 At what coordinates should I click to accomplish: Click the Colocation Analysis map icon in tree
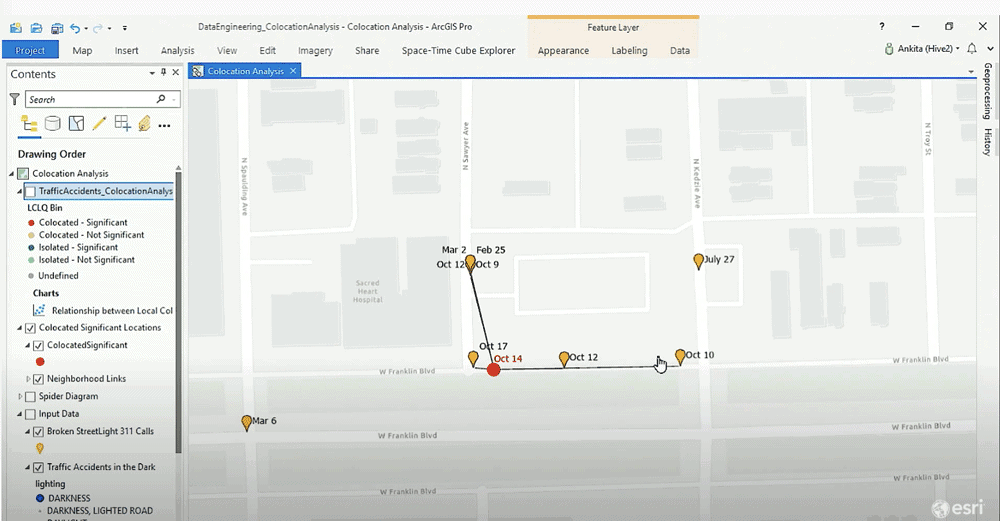[23, 173]
